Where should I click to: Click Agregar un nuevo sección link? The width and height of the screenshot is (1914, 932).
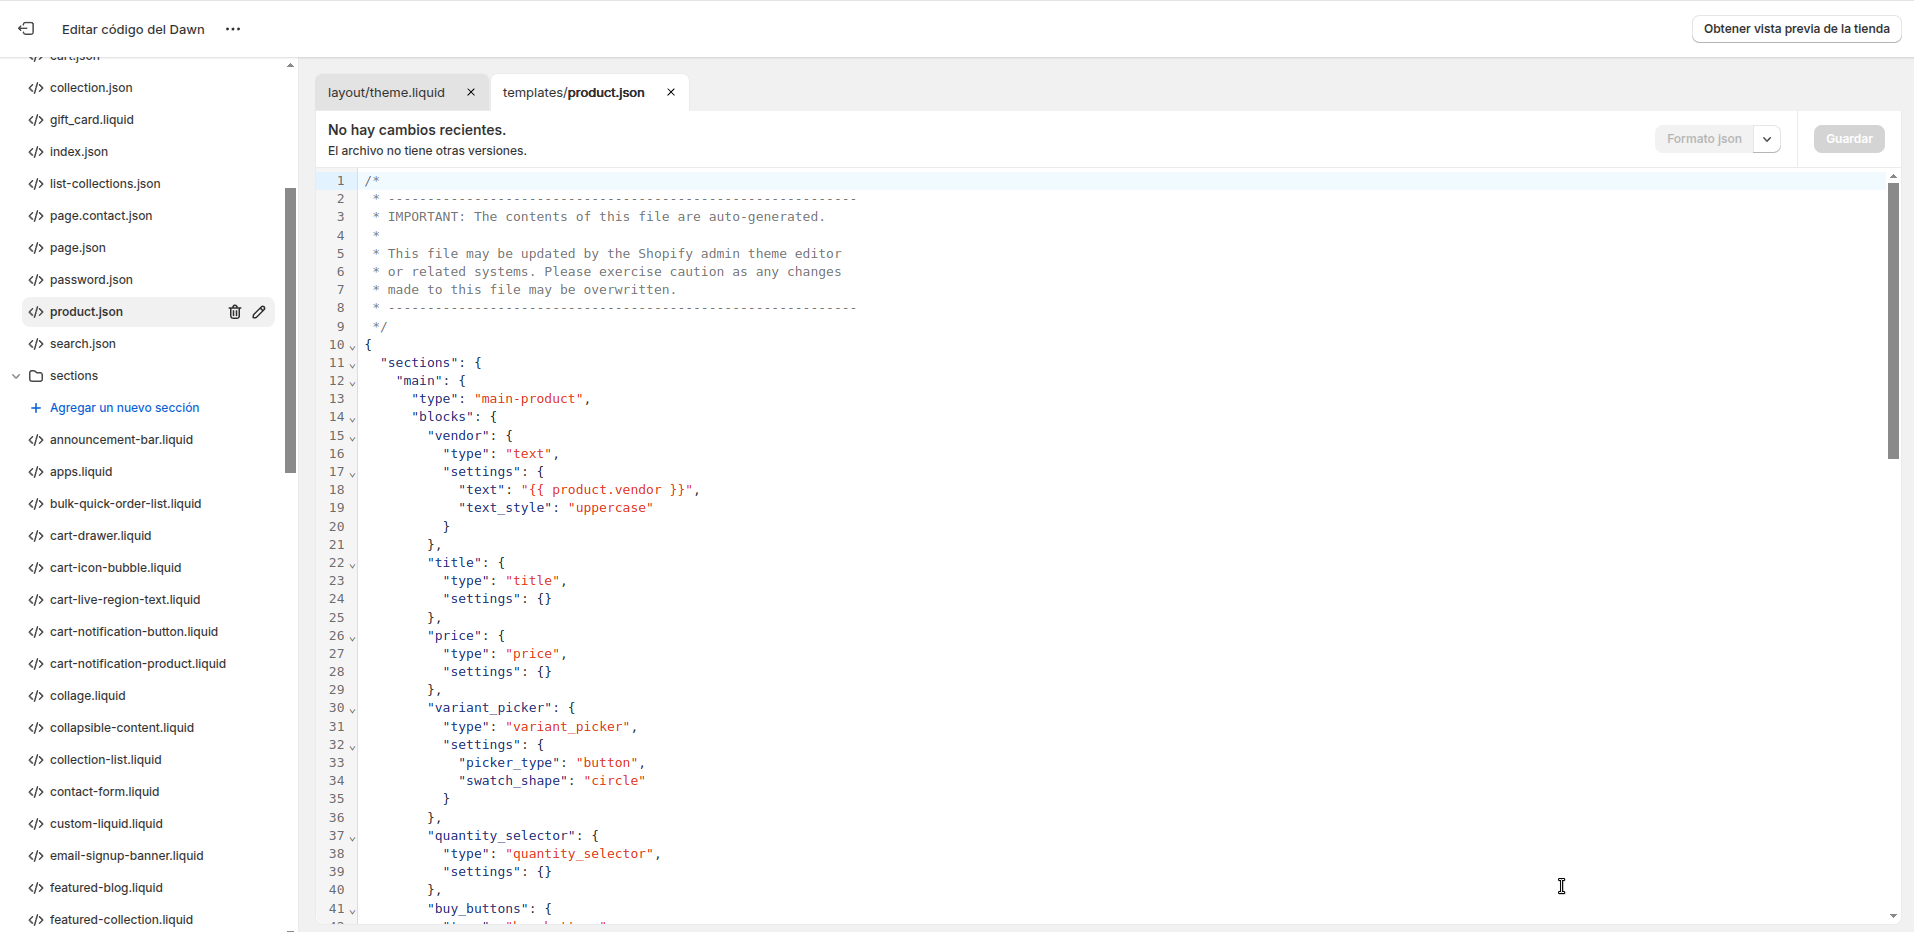coord(124,408)
